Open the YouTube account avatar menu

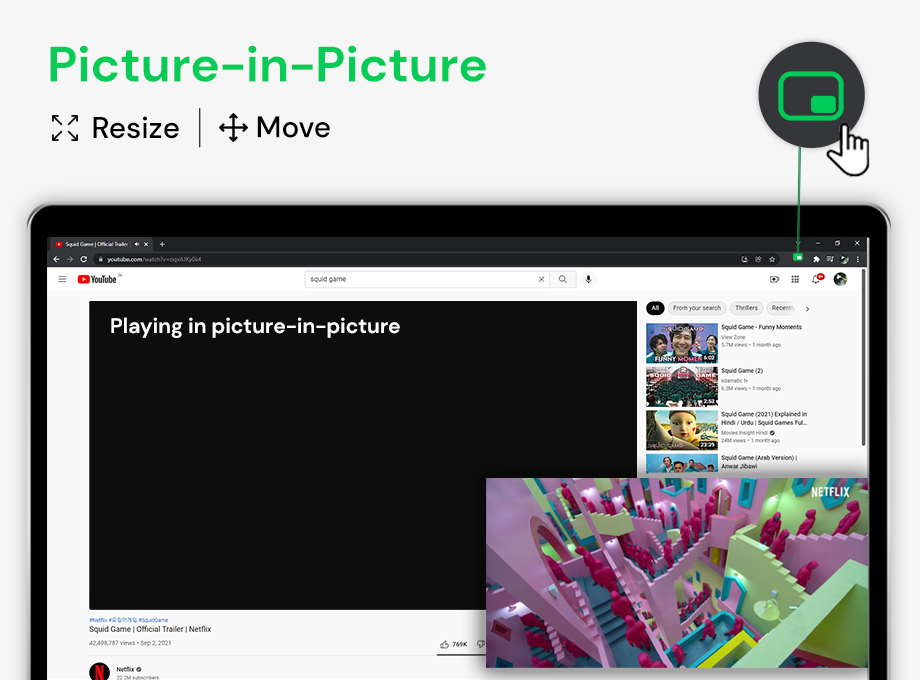tap(840, 279)
